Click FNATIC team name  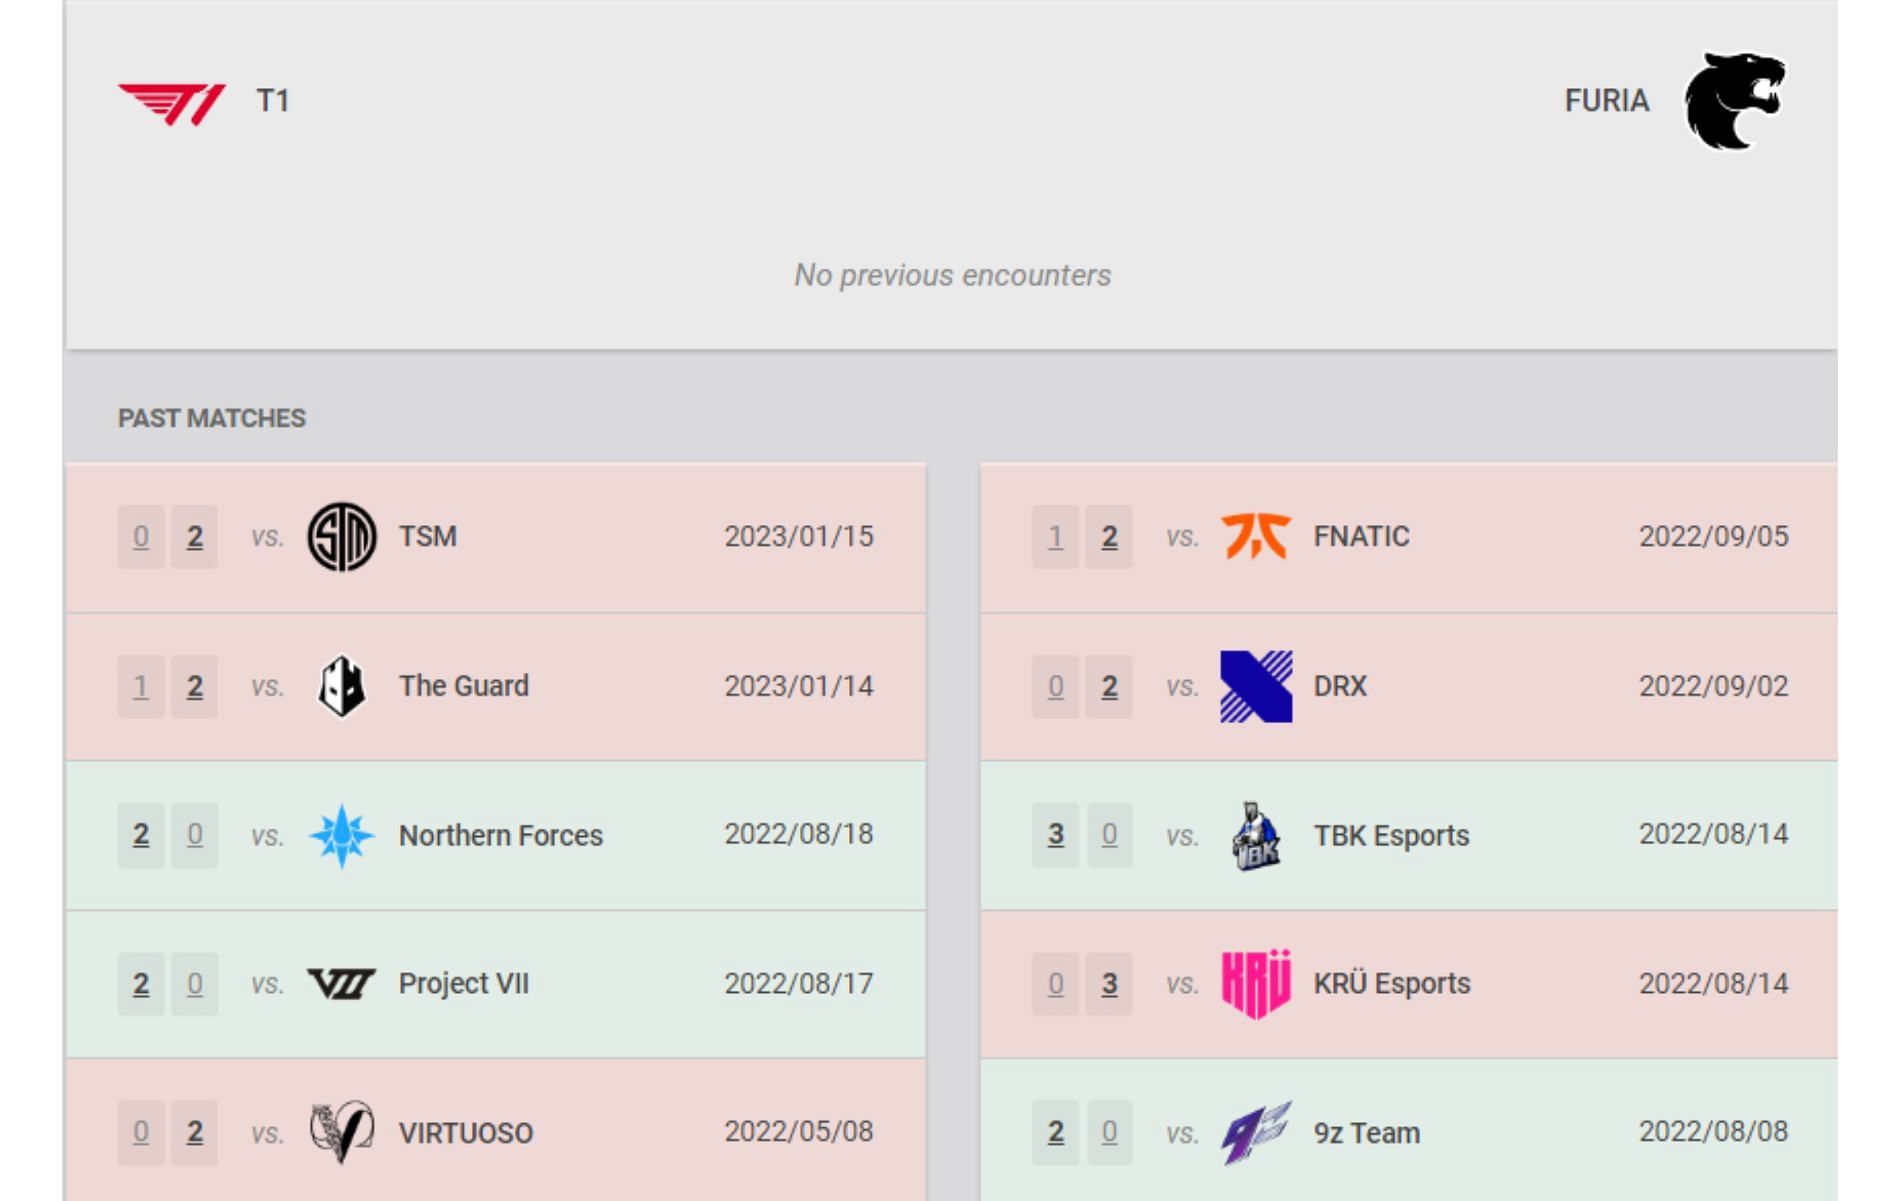[1362, 537]
